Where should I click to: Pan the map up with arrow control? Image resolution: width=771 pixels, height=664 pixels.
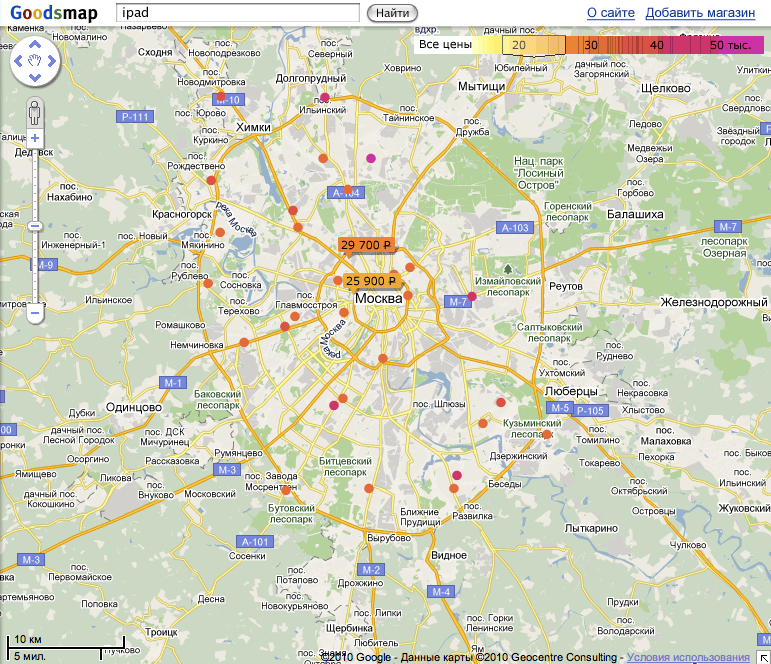(35, 45)
